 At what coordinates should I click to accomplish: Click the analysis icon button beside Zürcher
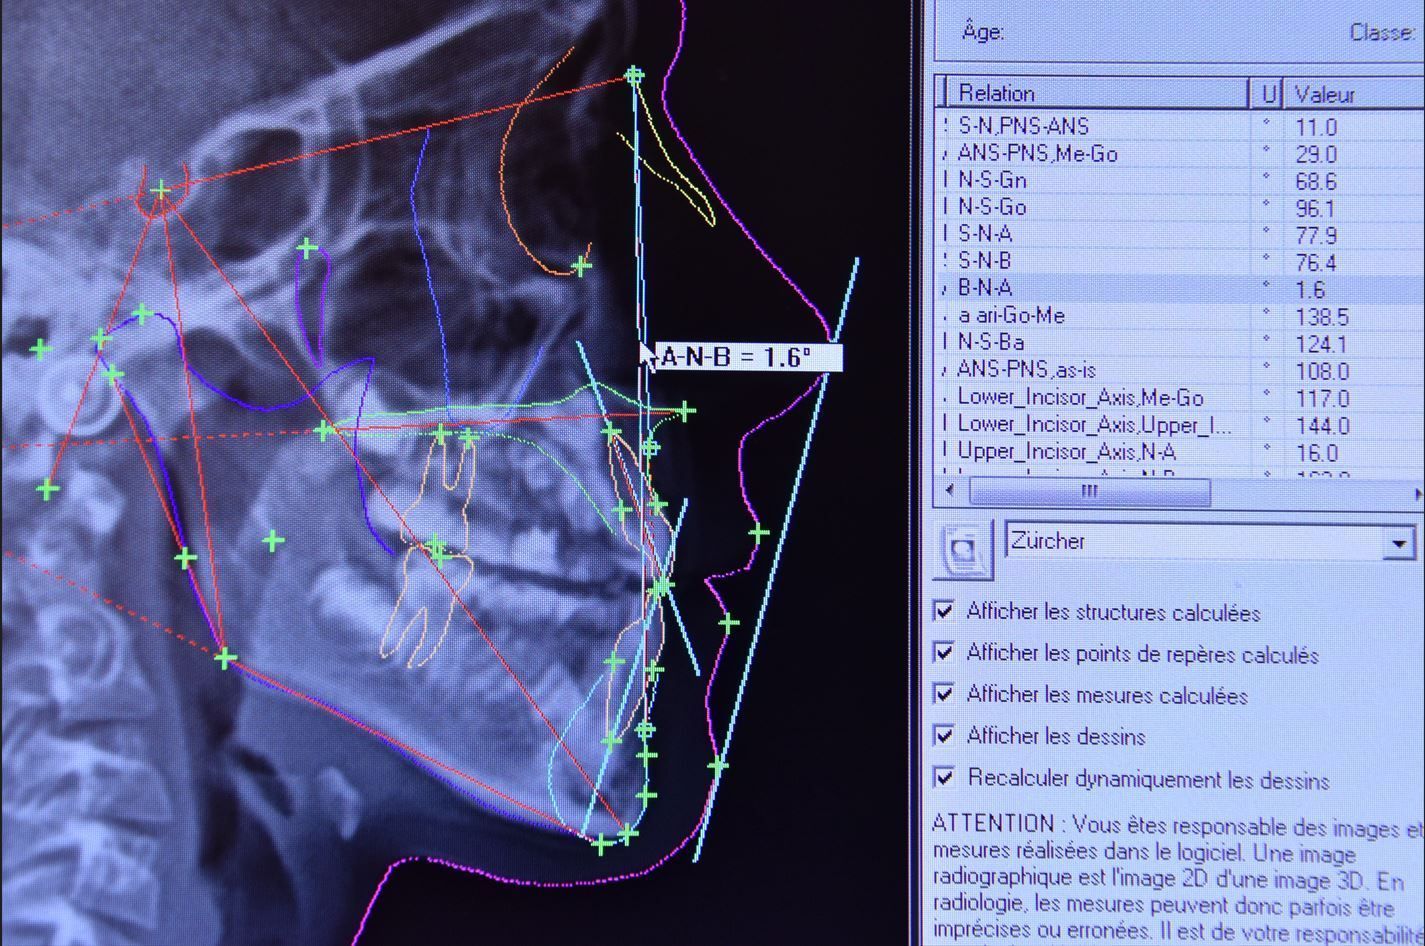963,549
